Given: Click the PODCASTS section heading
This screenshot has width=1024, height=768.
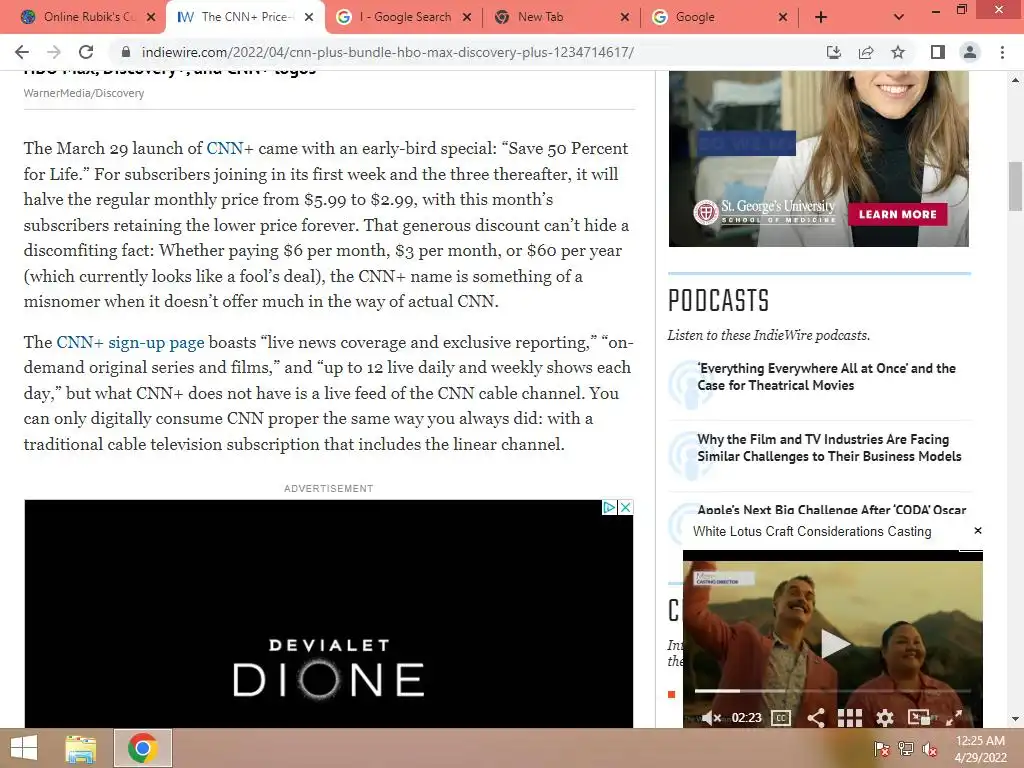Looking at the screenshot, I should coord(718,300).
